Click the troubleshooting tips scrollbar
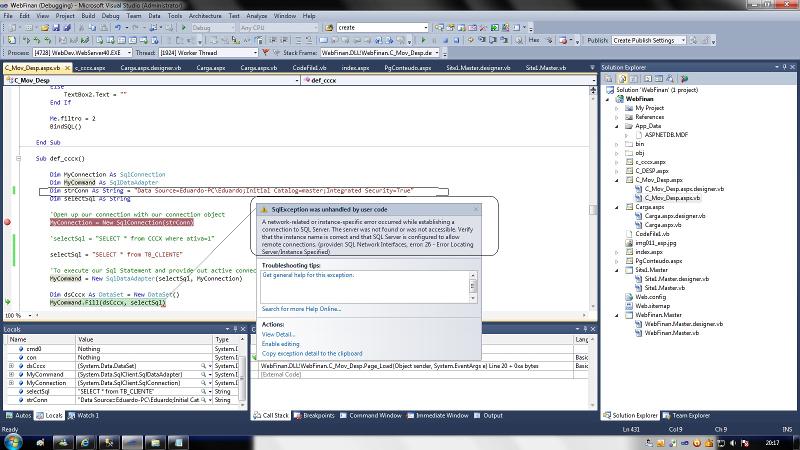Image resolution: width=800 pixels, height=450 pixels. coord(472,287)
